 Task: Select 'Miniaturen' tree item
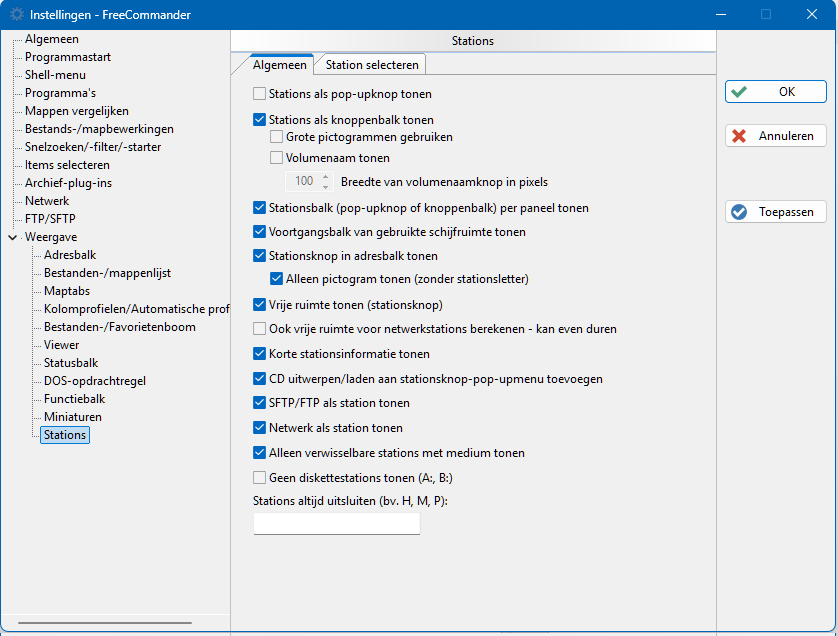(x=73, y=417)
